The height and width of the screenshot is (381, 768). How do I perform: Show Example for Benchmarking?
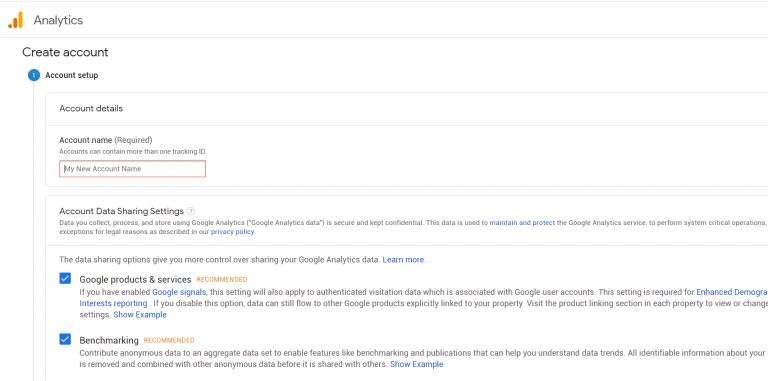coord(416,364)
